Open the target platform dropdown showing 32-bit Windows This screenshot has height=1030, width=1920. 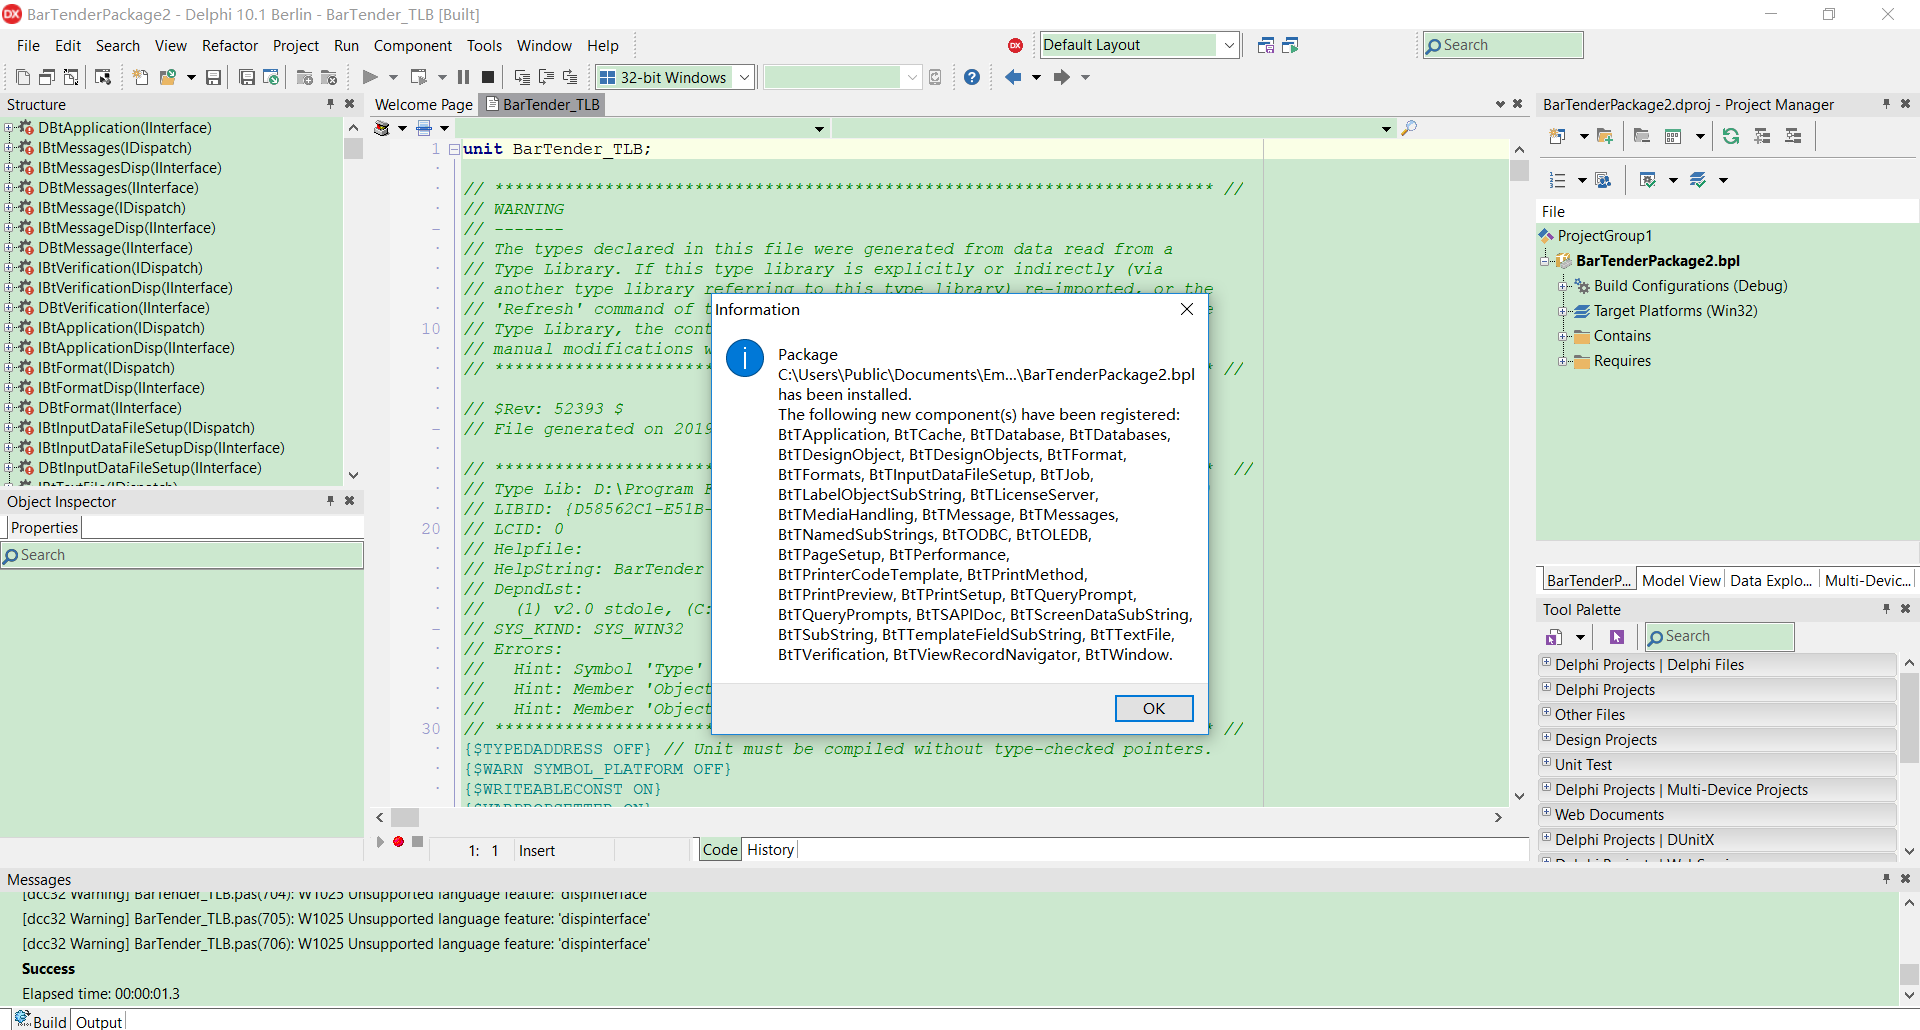[x=744, y=77]
